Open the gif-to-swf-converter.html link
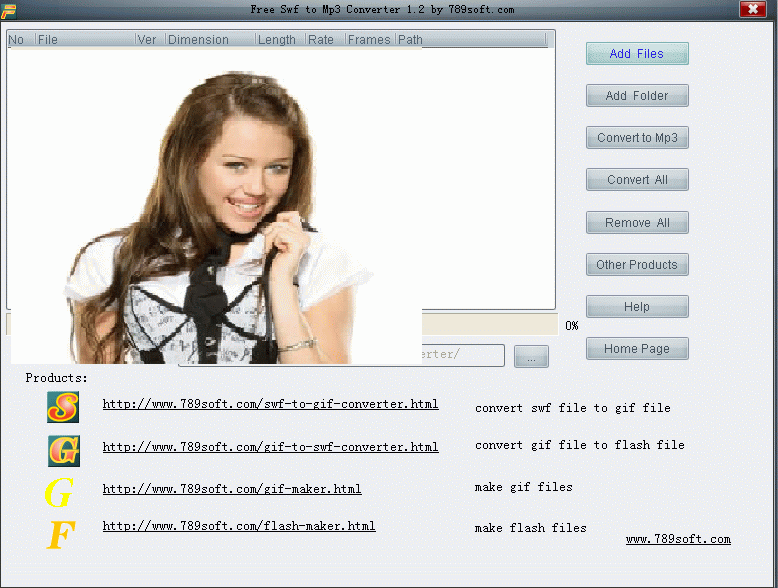 click(270, 447)
